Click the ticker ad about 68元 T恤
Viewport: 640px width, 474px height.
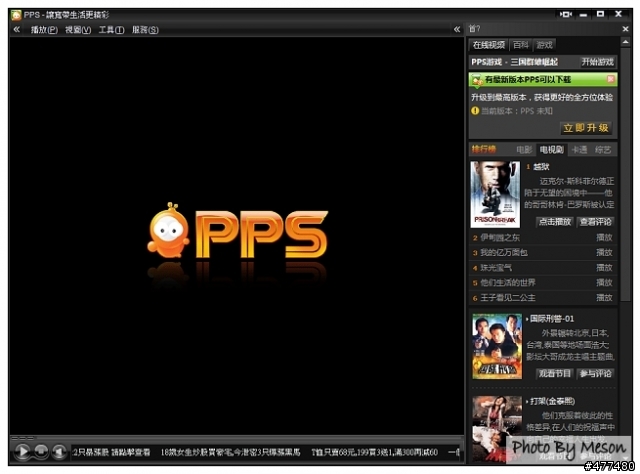point(374,452)
